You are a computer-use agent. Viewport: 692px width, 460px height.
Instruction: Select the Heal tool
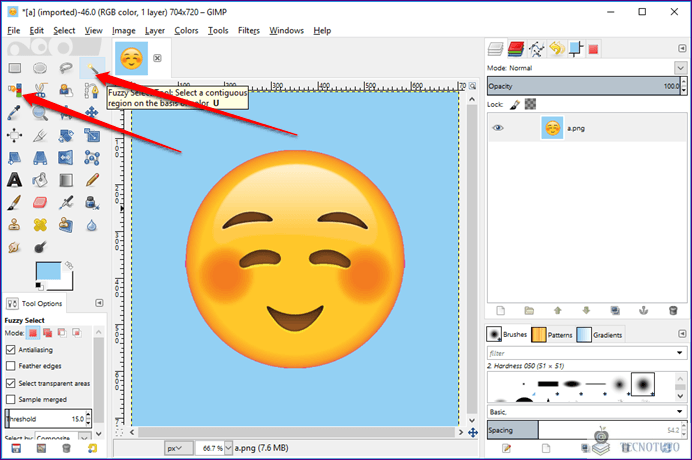pyautogui.click(x=40, y=225)
